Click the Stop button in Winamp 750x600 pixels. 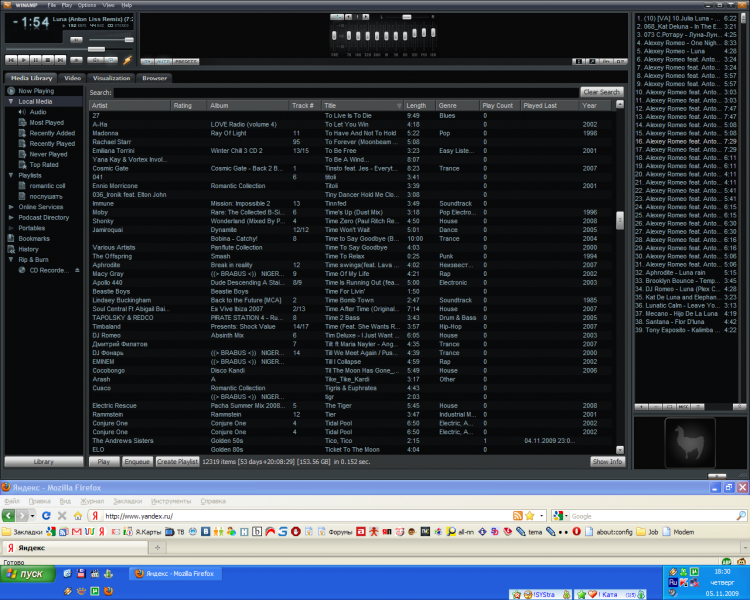pos(48,60)
